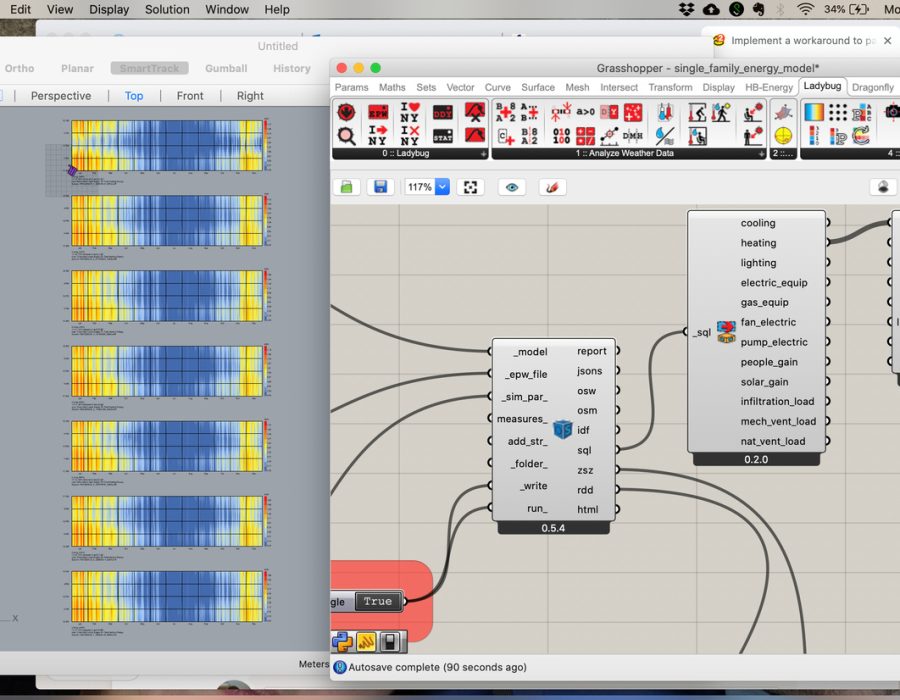Toggle the eye preview button

[x=512, y=187]
